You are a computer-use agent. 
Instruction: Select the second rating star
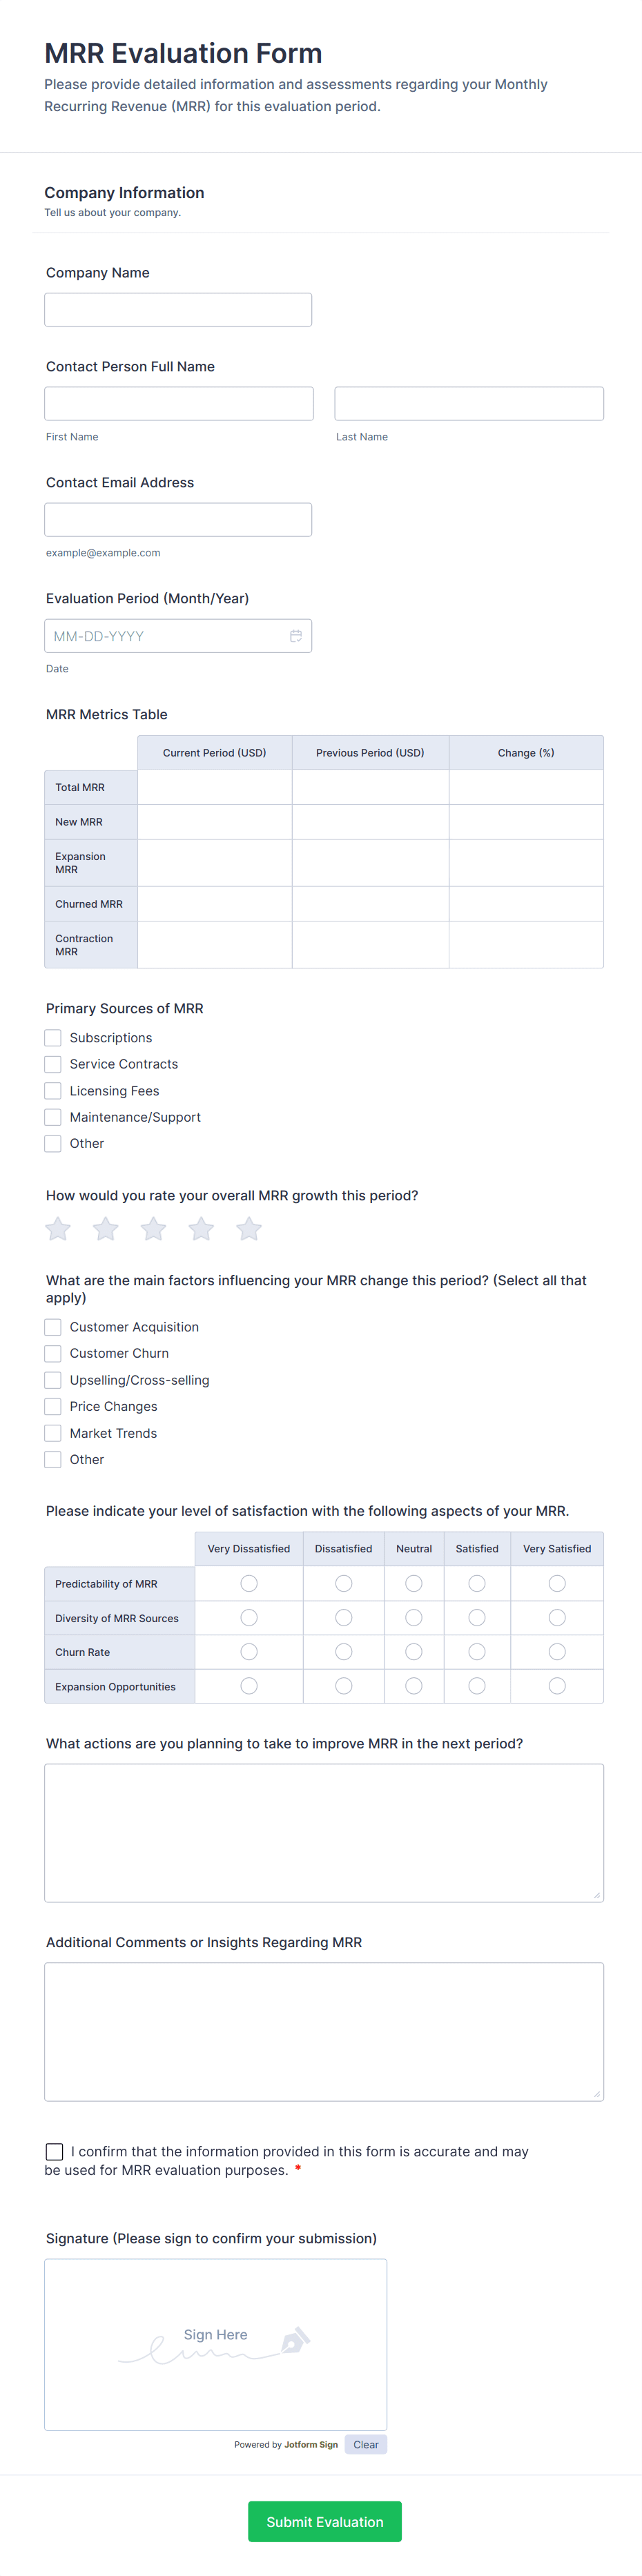point(105,1229)
